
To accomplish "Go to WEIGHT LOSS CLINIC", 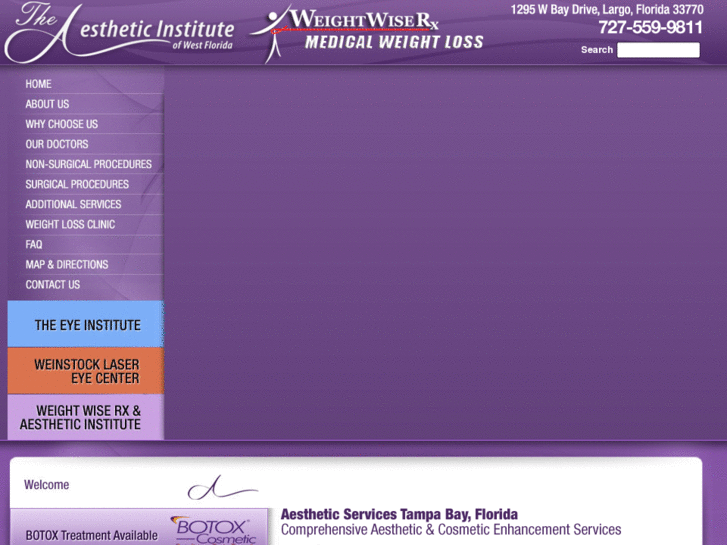I will [70, 224].
